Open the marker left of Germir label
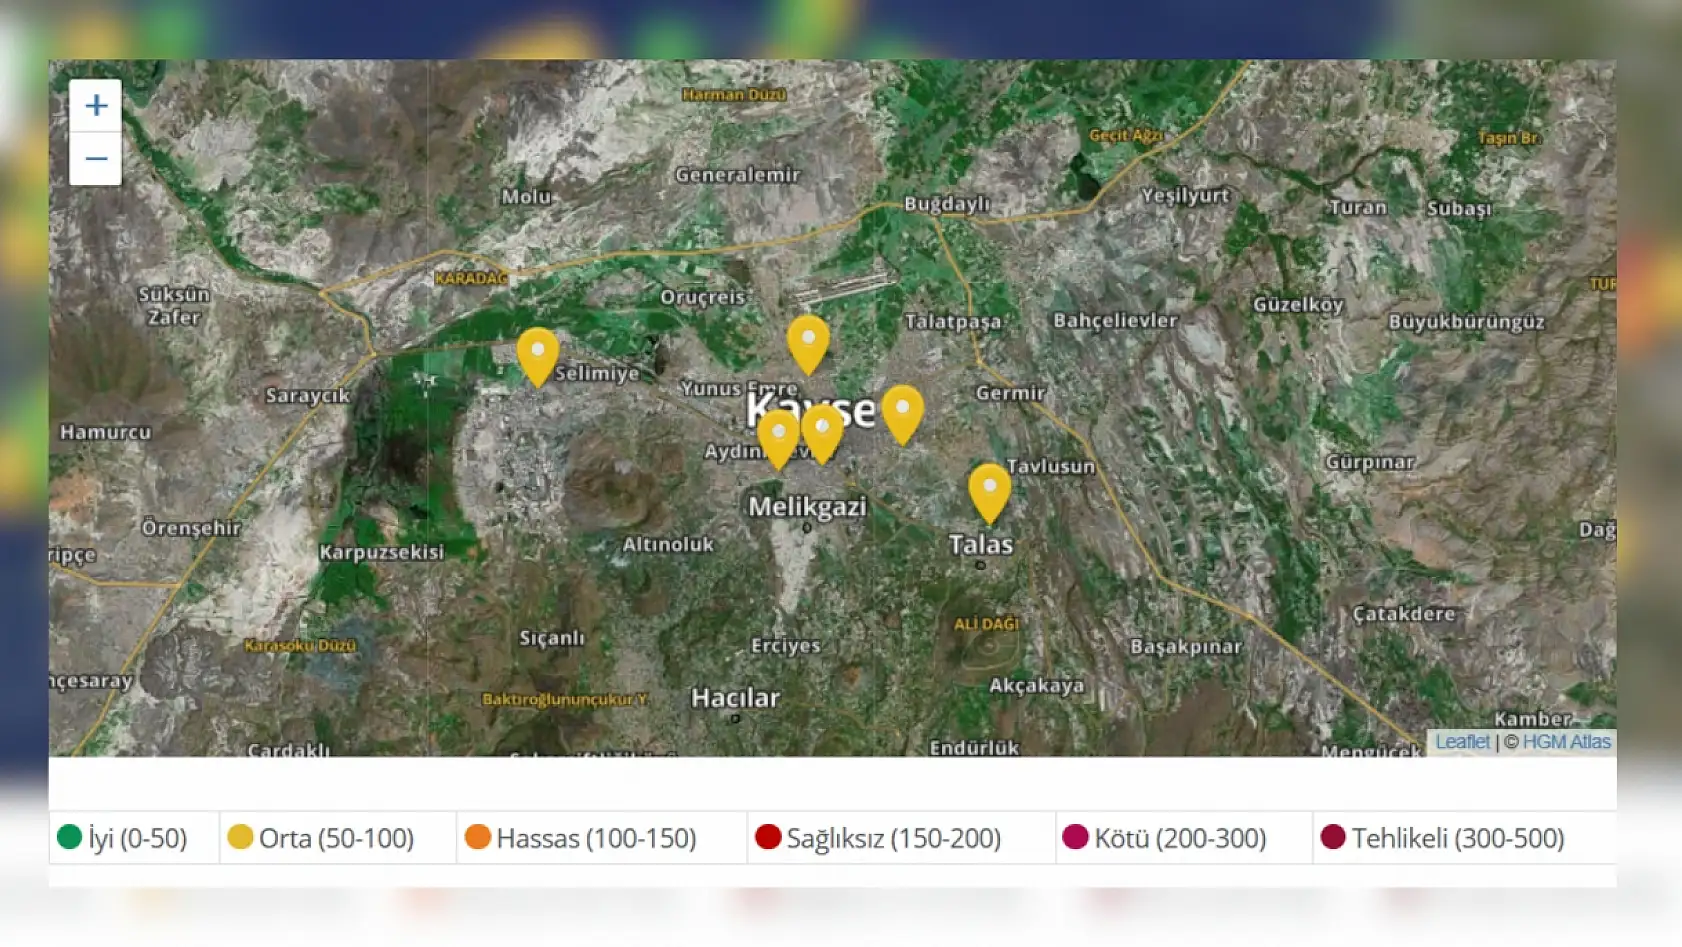This screenshot has width=1682, height=947. [x=902, y=412]
